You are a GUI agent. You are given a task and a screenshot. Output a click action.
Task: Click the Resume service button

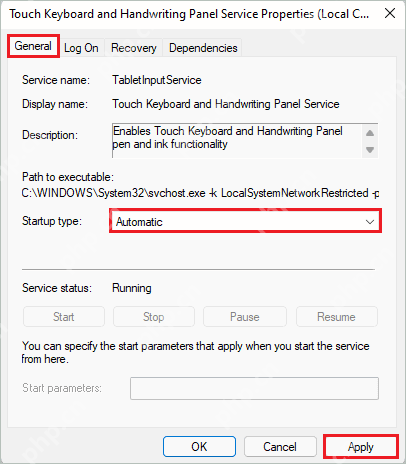coord(337,317)
